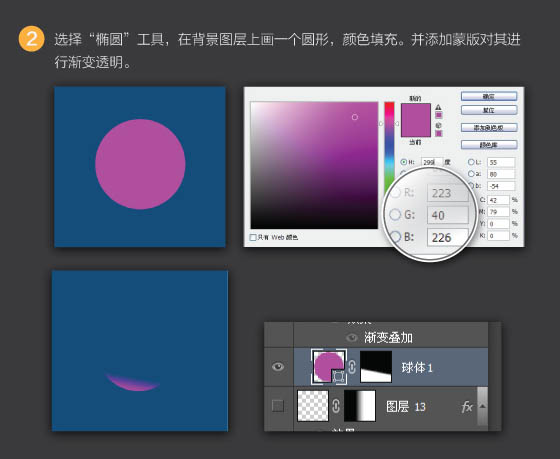Click the out-of-gamut warning triangle icon
560x459 pixels.
coord(438,107)
